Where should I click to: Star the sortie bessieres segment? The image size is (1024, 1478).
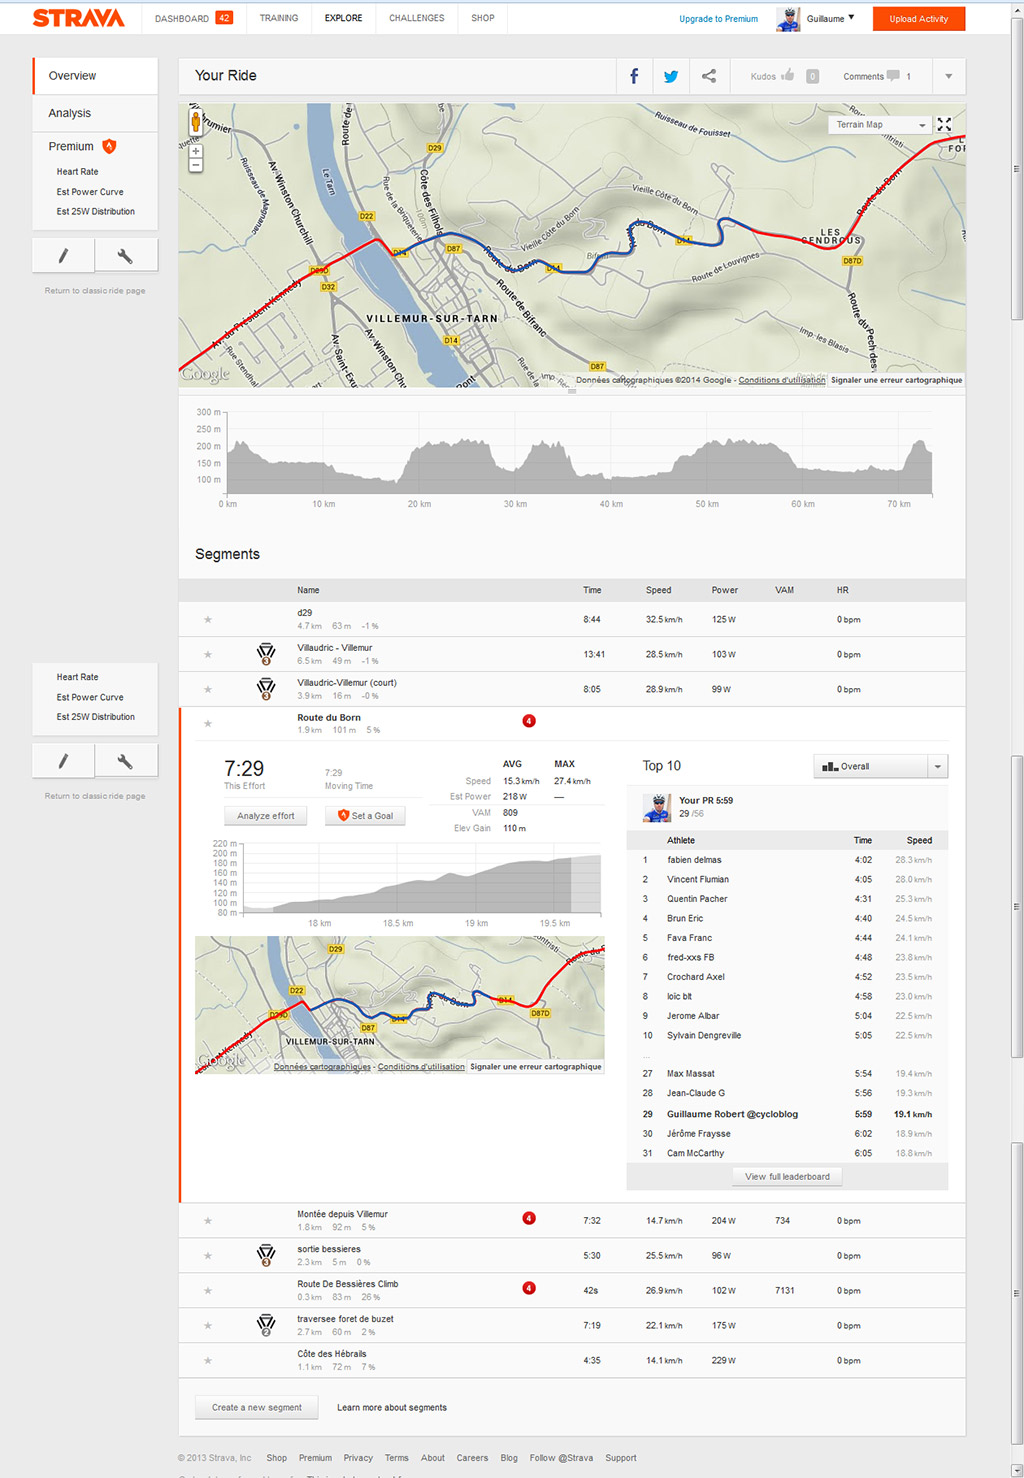(x=208, y=1256)
